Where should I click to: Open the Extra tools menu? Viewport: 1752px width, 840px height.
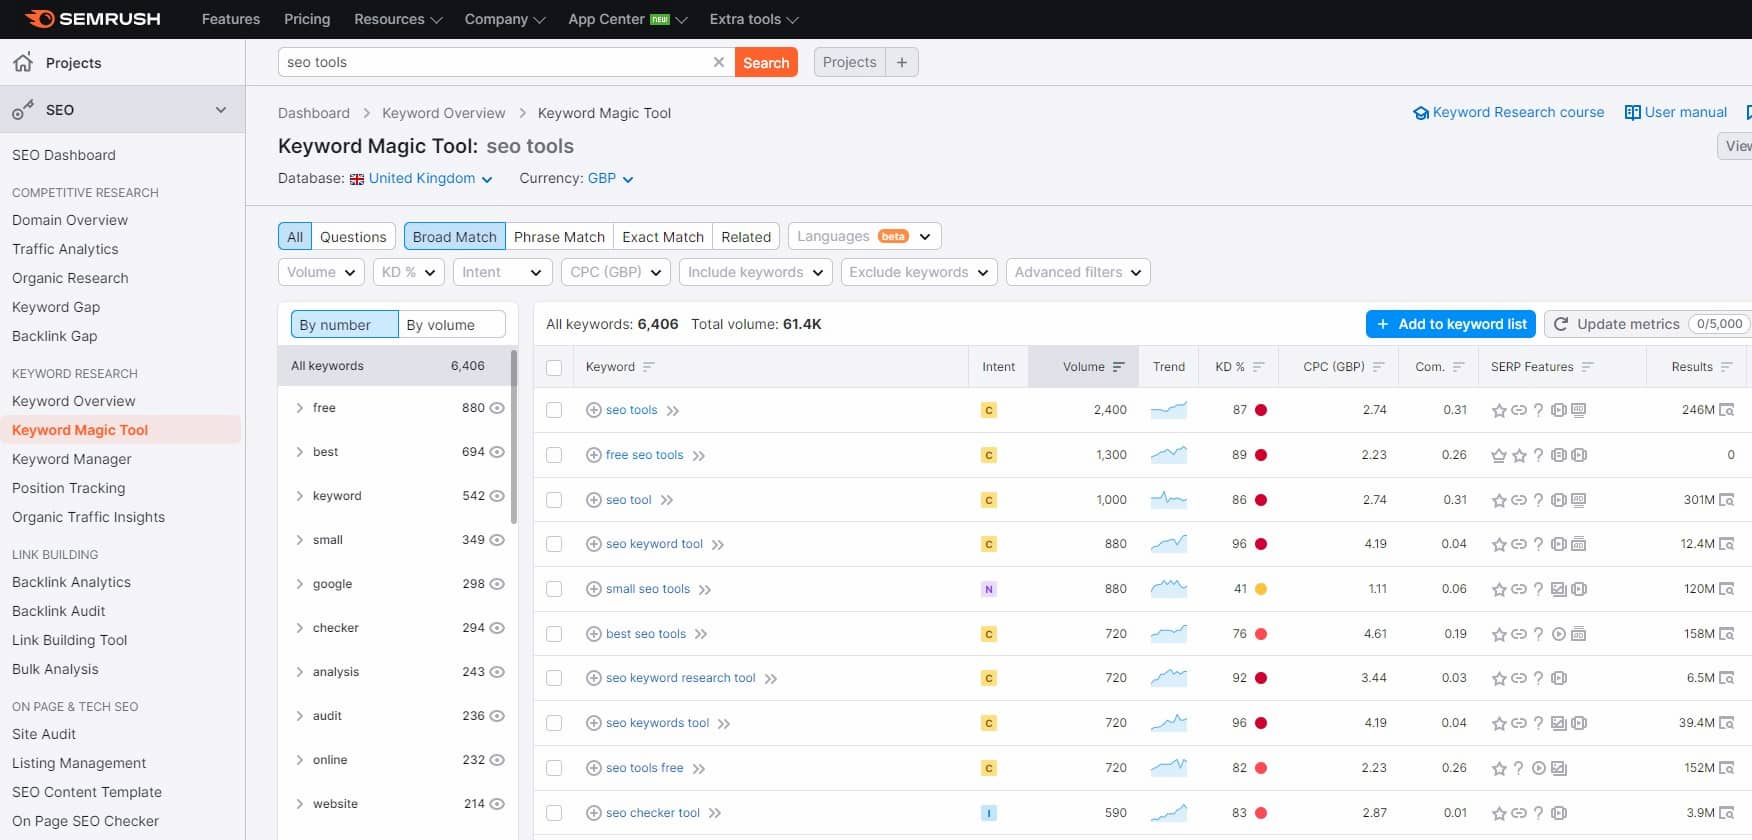[754, 19]
